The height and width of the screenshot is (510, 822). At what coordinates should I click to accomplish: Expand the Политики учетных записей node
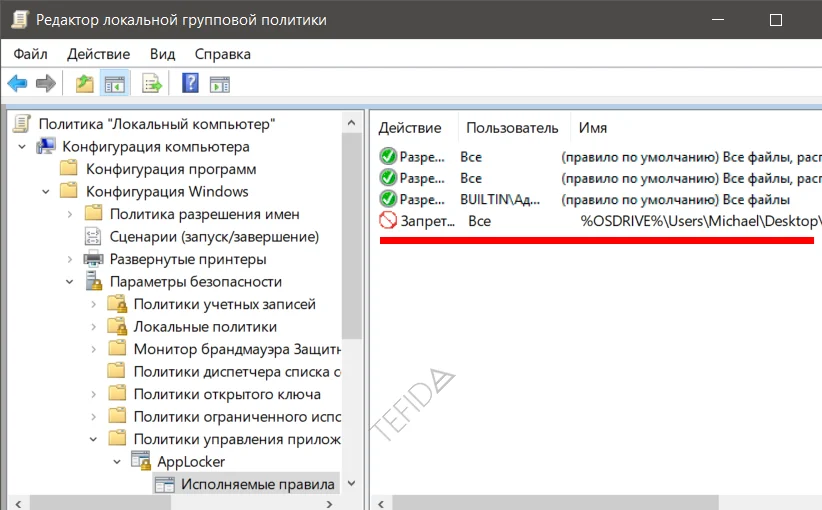pos(93,304)
